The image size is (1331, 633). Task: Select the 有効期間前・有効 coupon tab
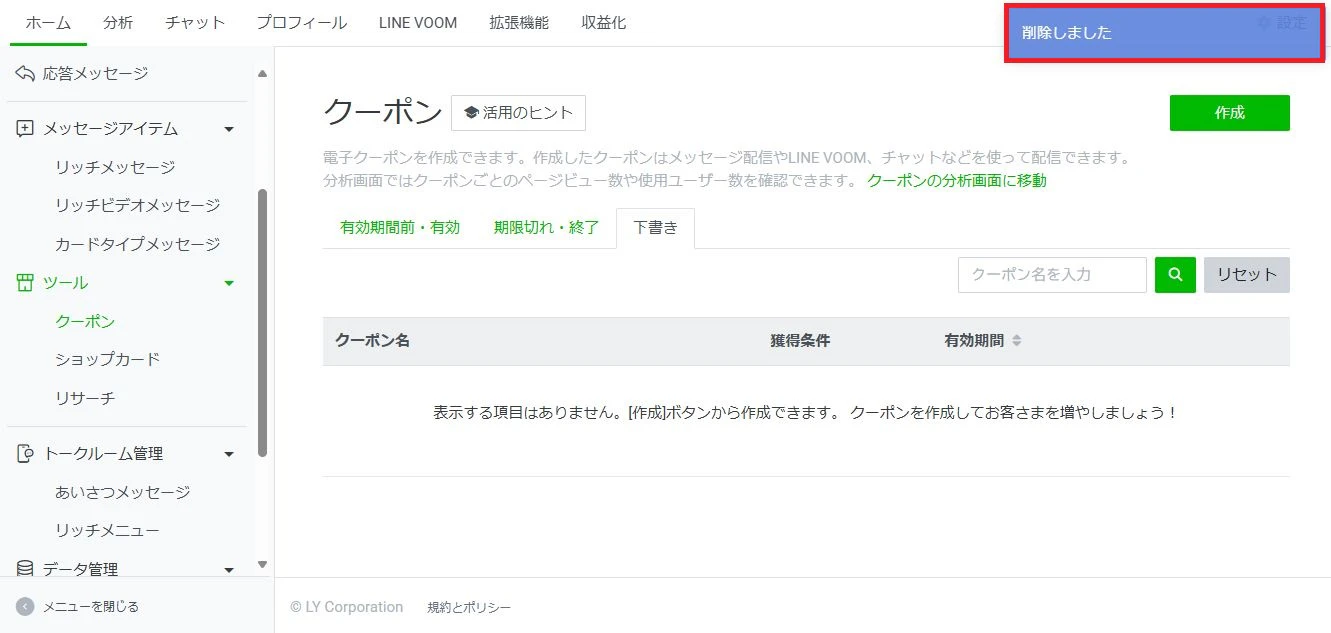400,228
